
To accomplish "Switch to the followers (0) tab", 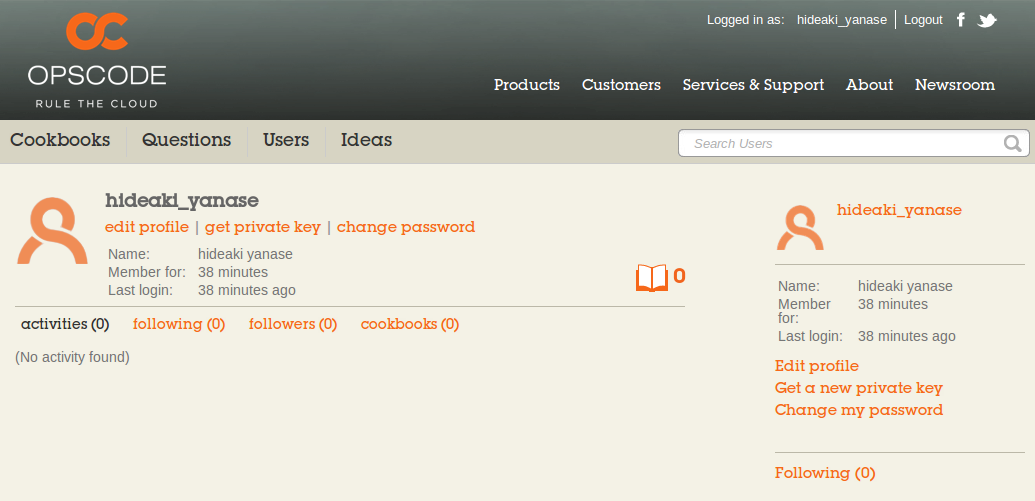I will 293,324.
